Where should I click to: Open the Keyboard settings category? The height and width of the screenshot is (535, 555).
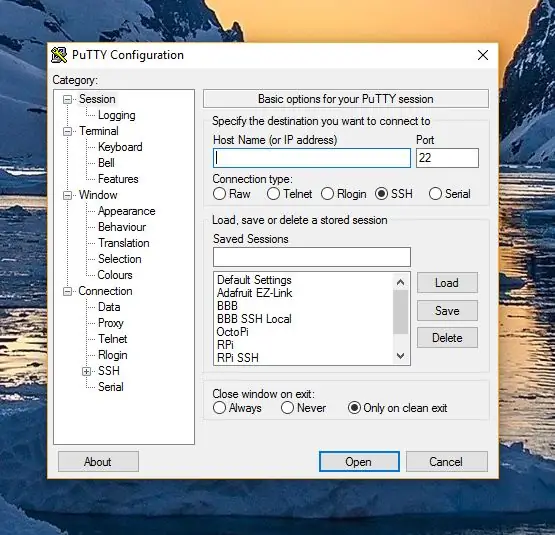[120, 147]
